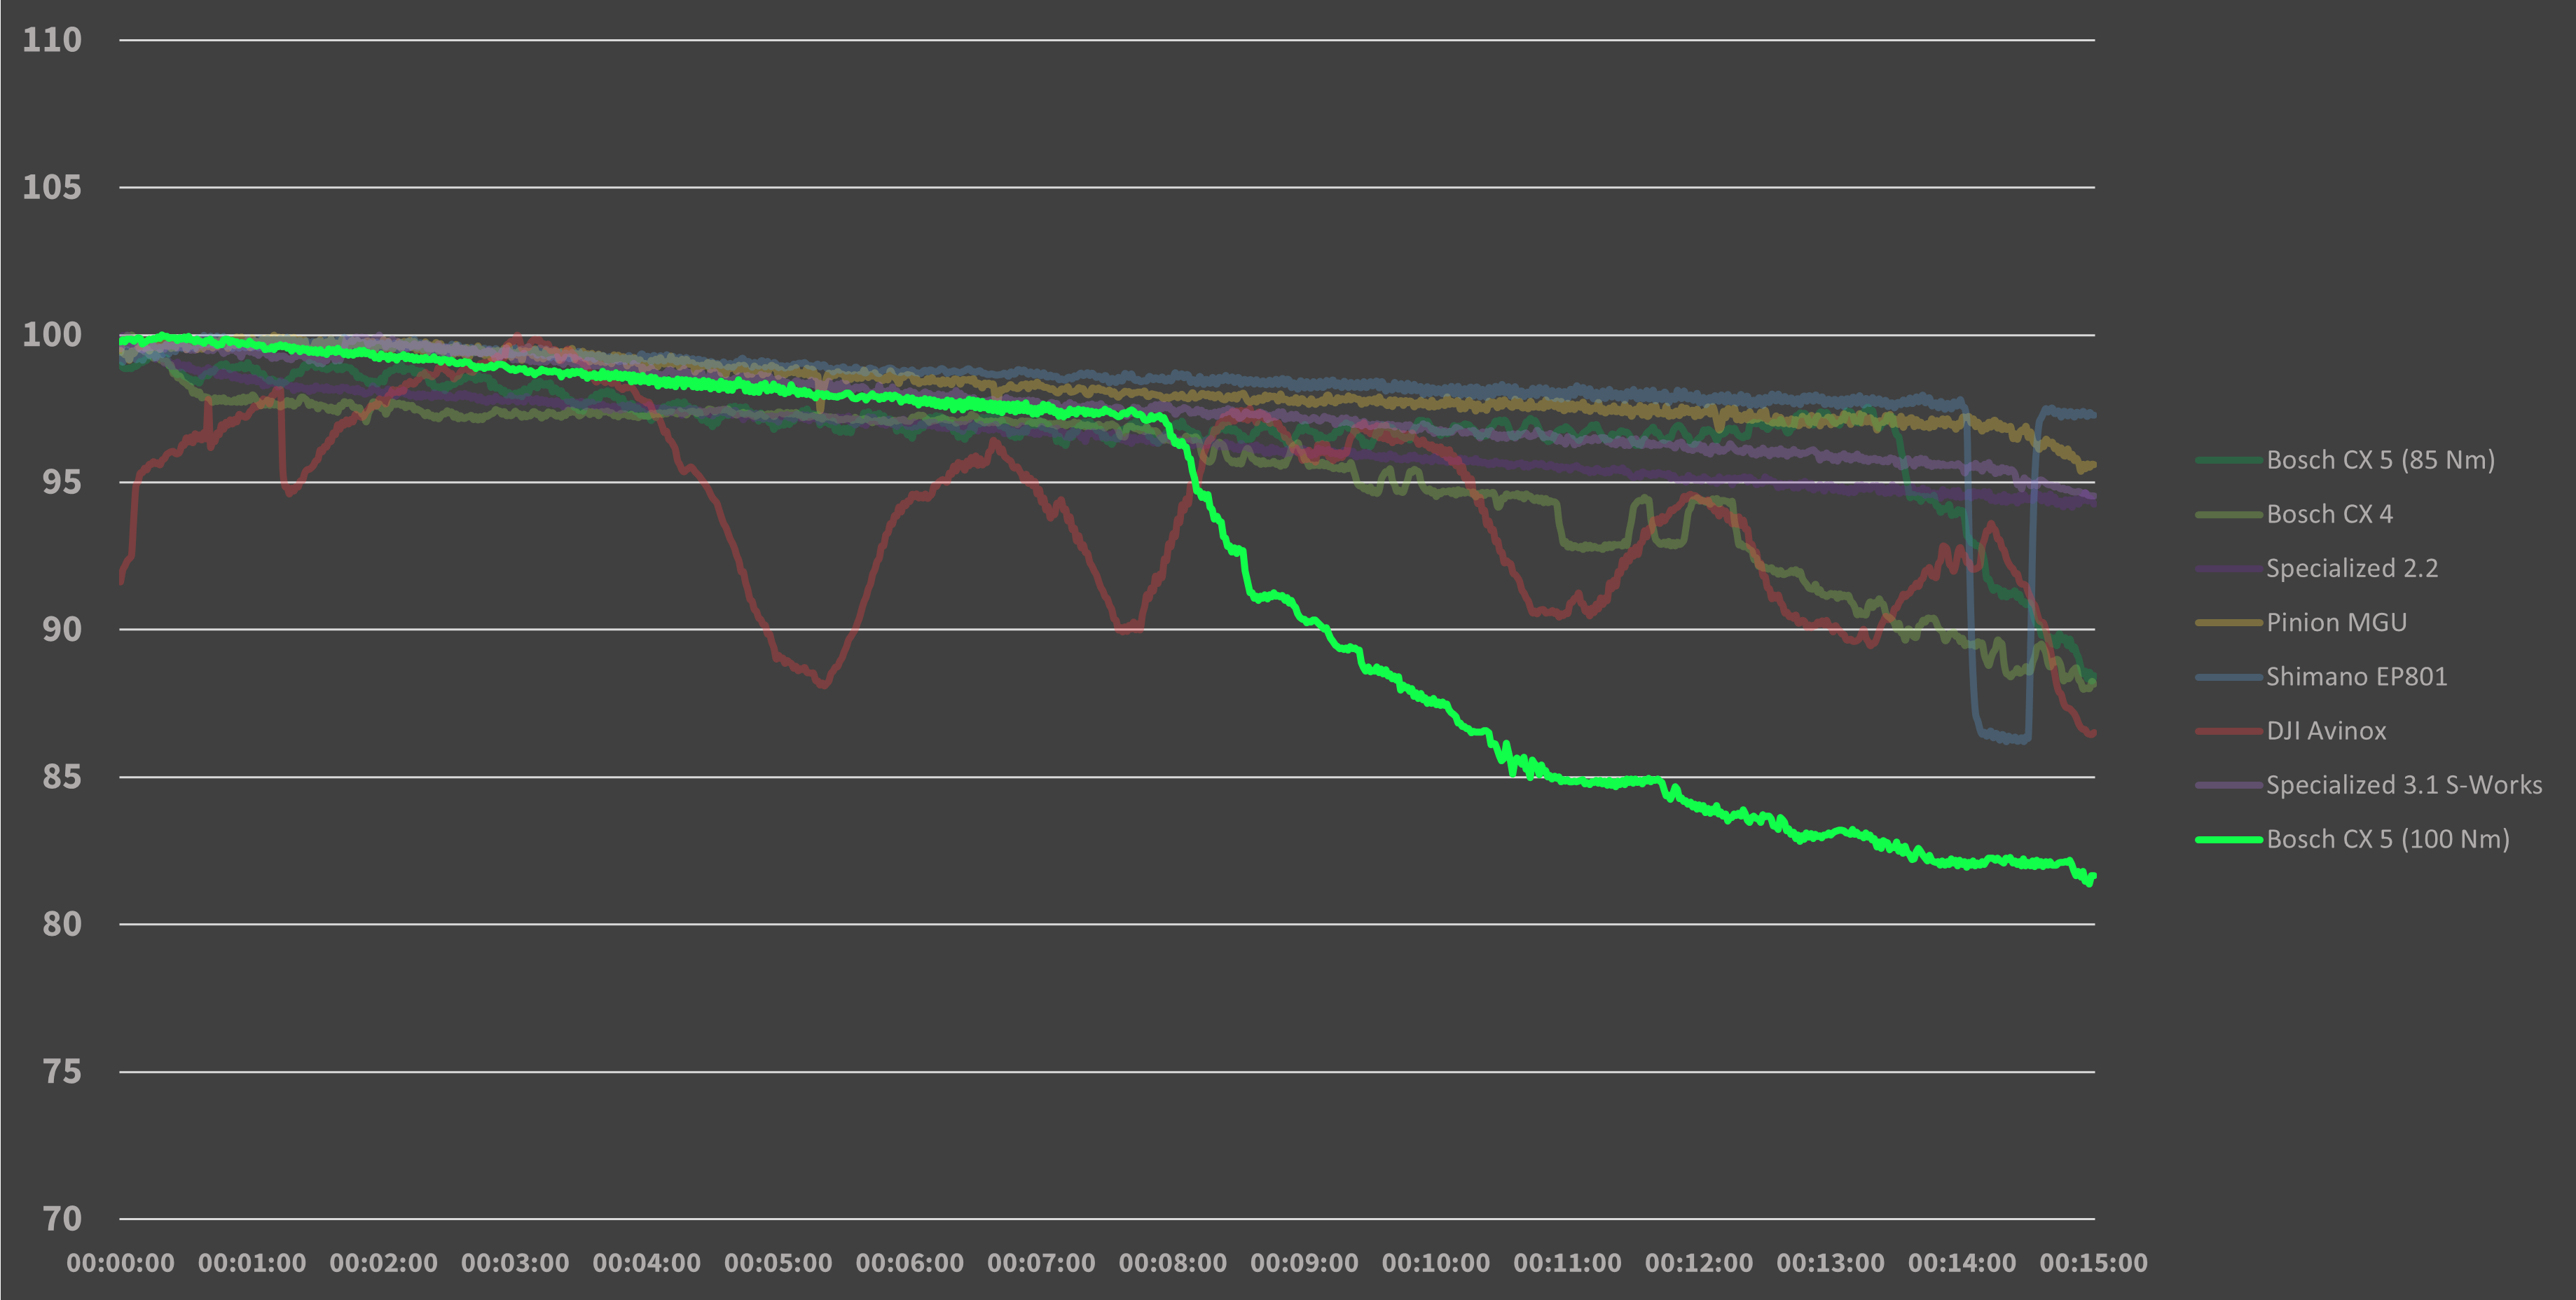Click the y-axis label 70

pos(61,1219)
